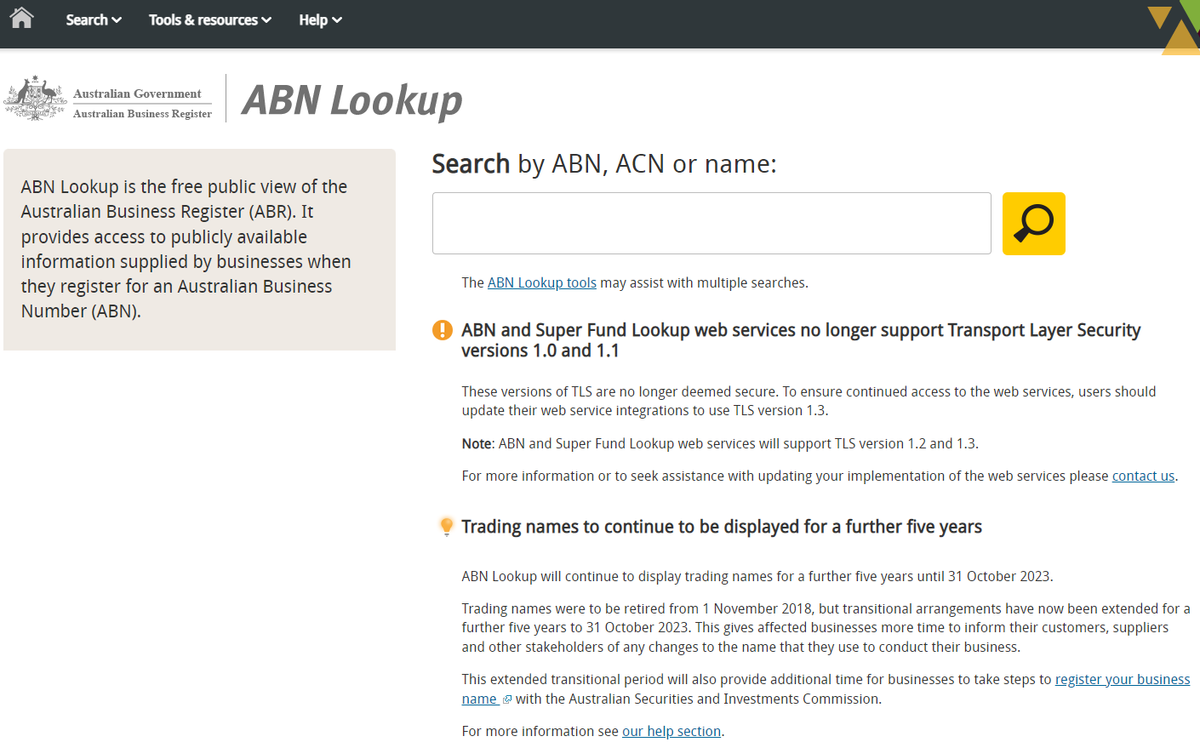
Task: Open the register your business name link
Action: tap(1122, 679)
